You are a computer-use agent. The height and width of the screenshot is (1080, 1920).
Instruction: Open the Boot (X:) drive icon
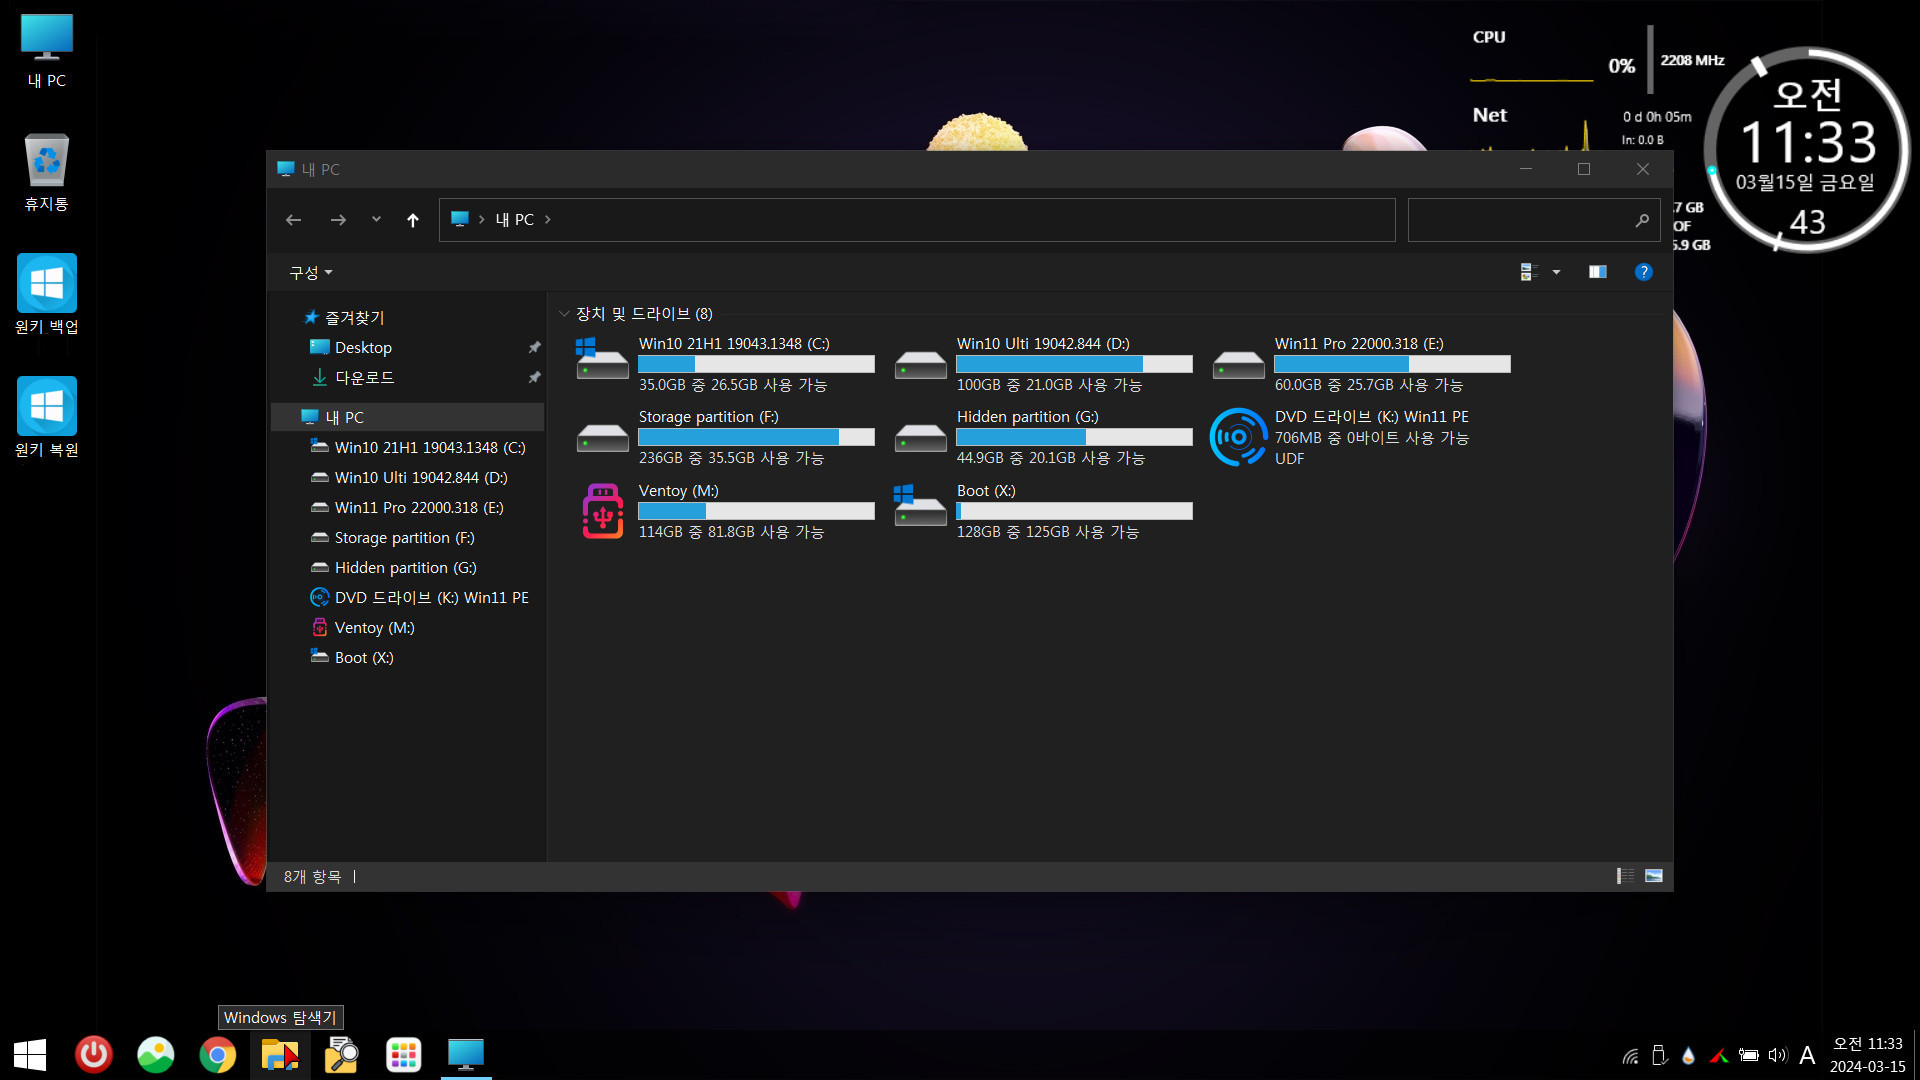(x=920, y=506)
